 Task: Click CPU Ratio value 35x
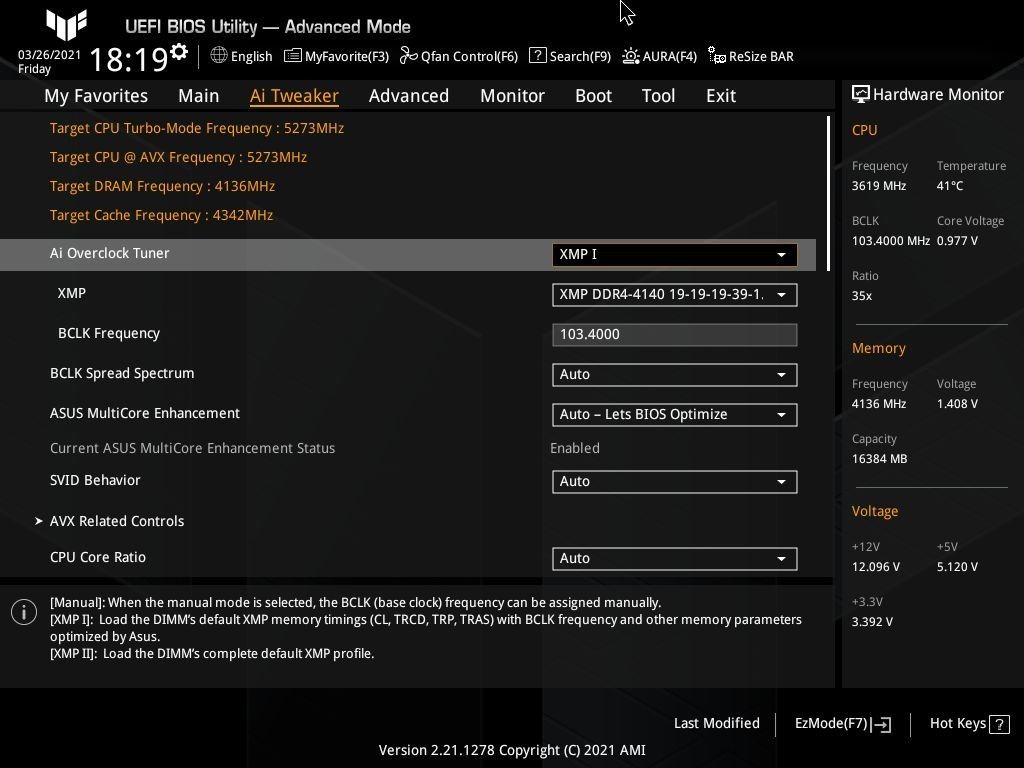coord(862,295)
